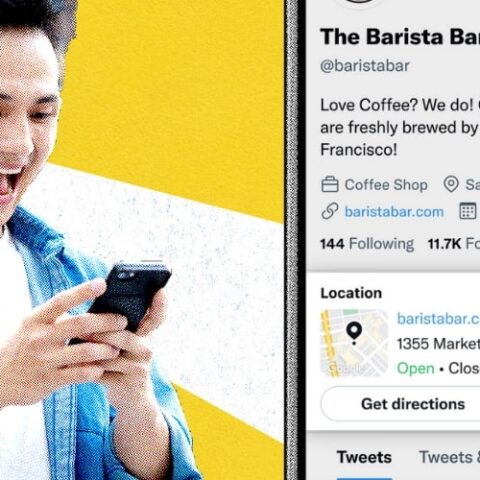Click the @baristabar handle
This screenshot has height=480, width=480.
tap(365, 66)
